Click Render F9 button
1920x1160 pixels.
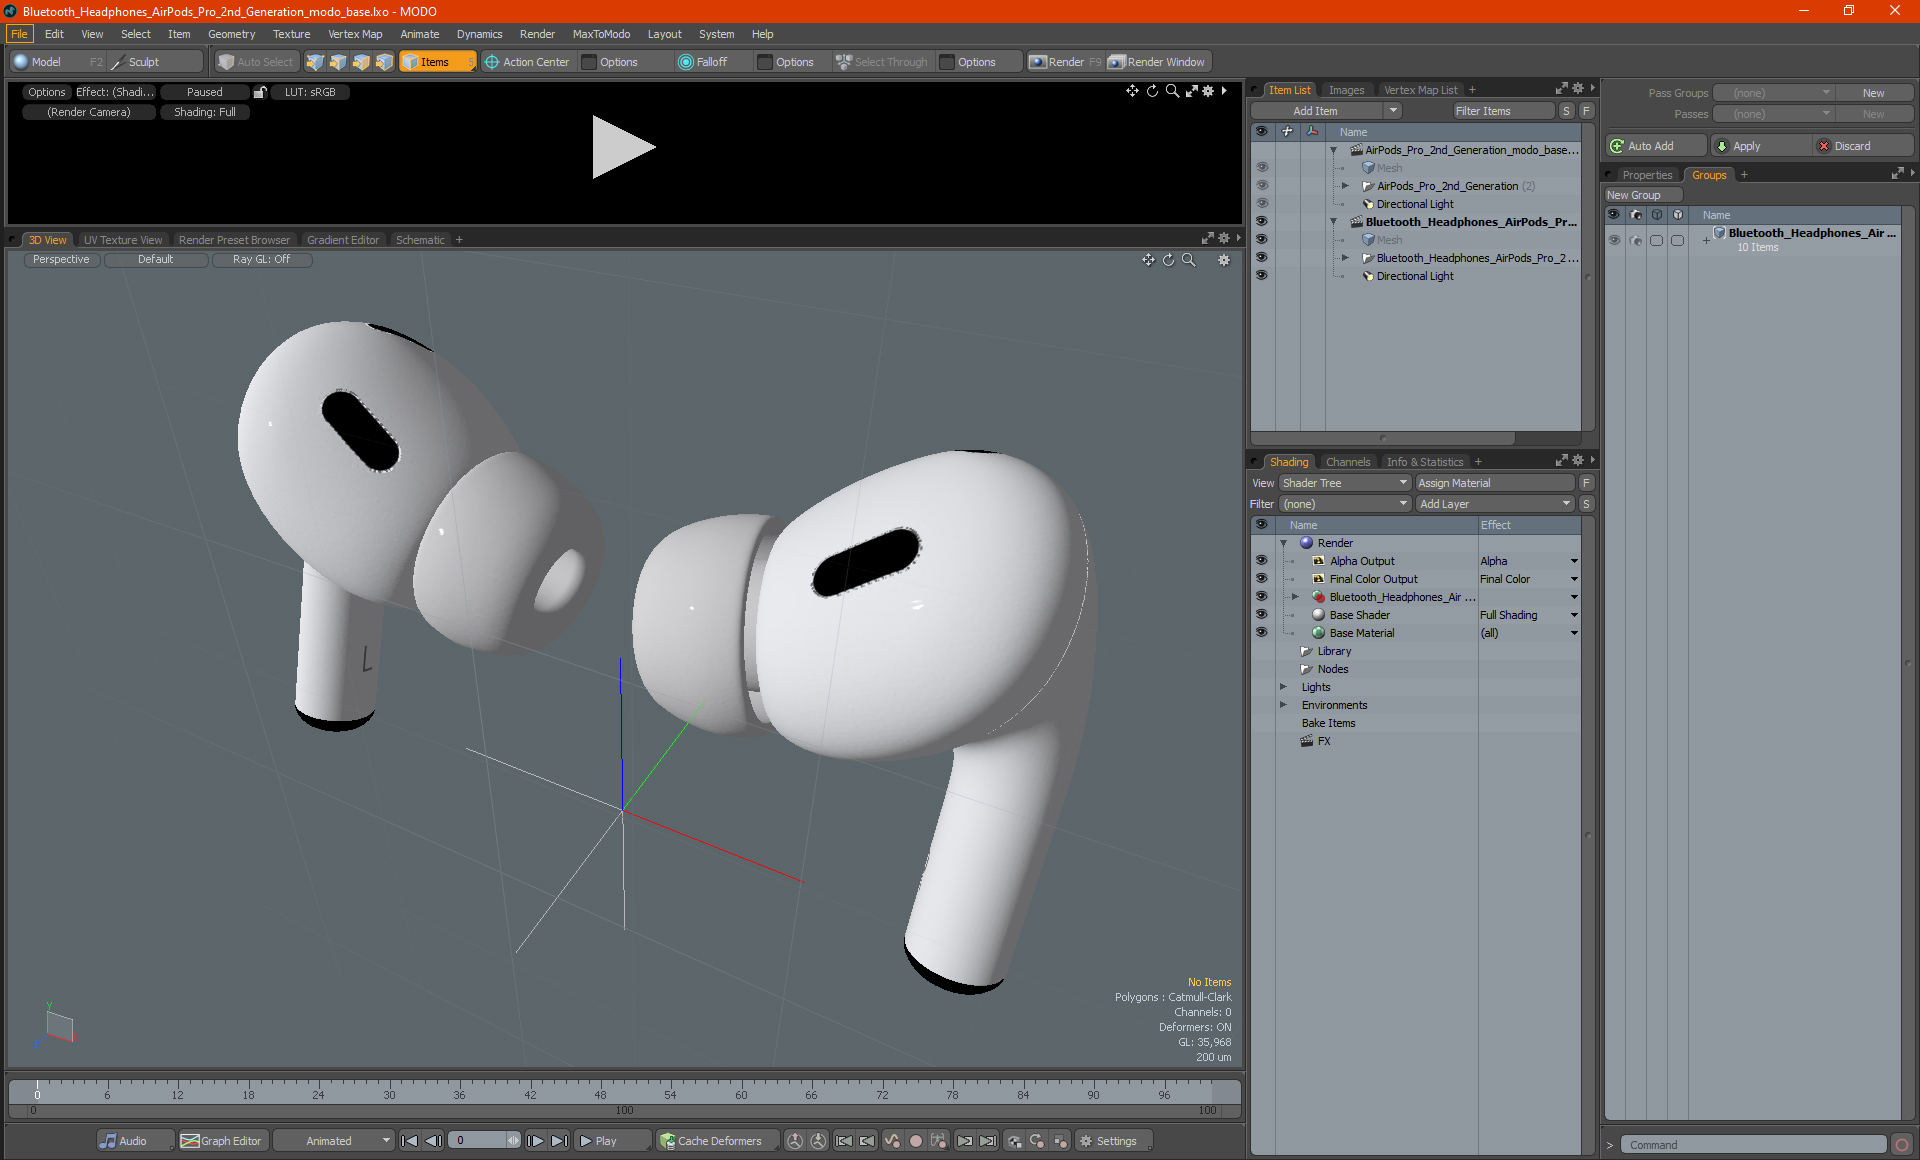[1065, 62]
